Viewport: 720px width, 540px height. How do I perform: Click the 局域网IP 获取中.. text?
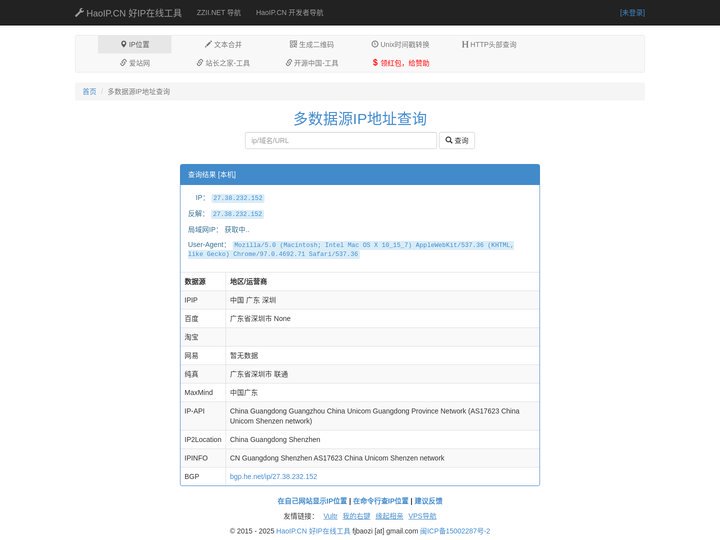click(x=219, y=230)
